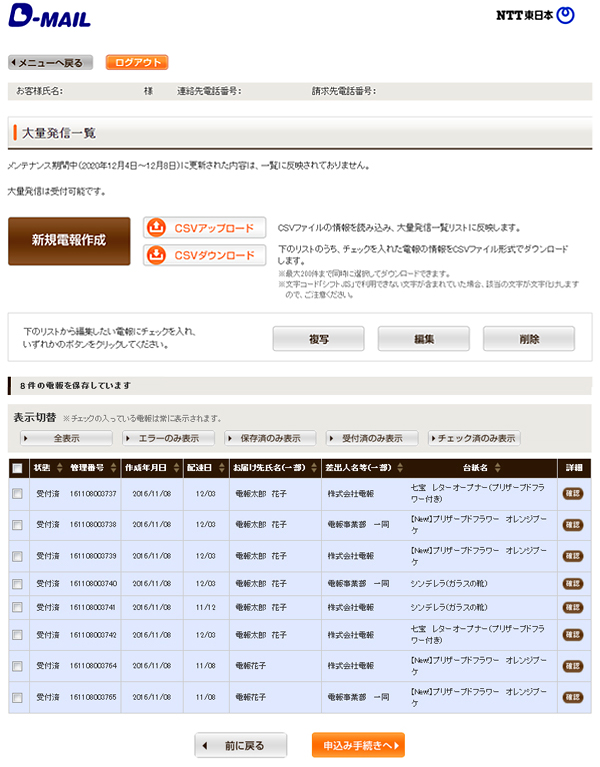
Task: Open 確認 details for row 161108003740
Action: 573,584
